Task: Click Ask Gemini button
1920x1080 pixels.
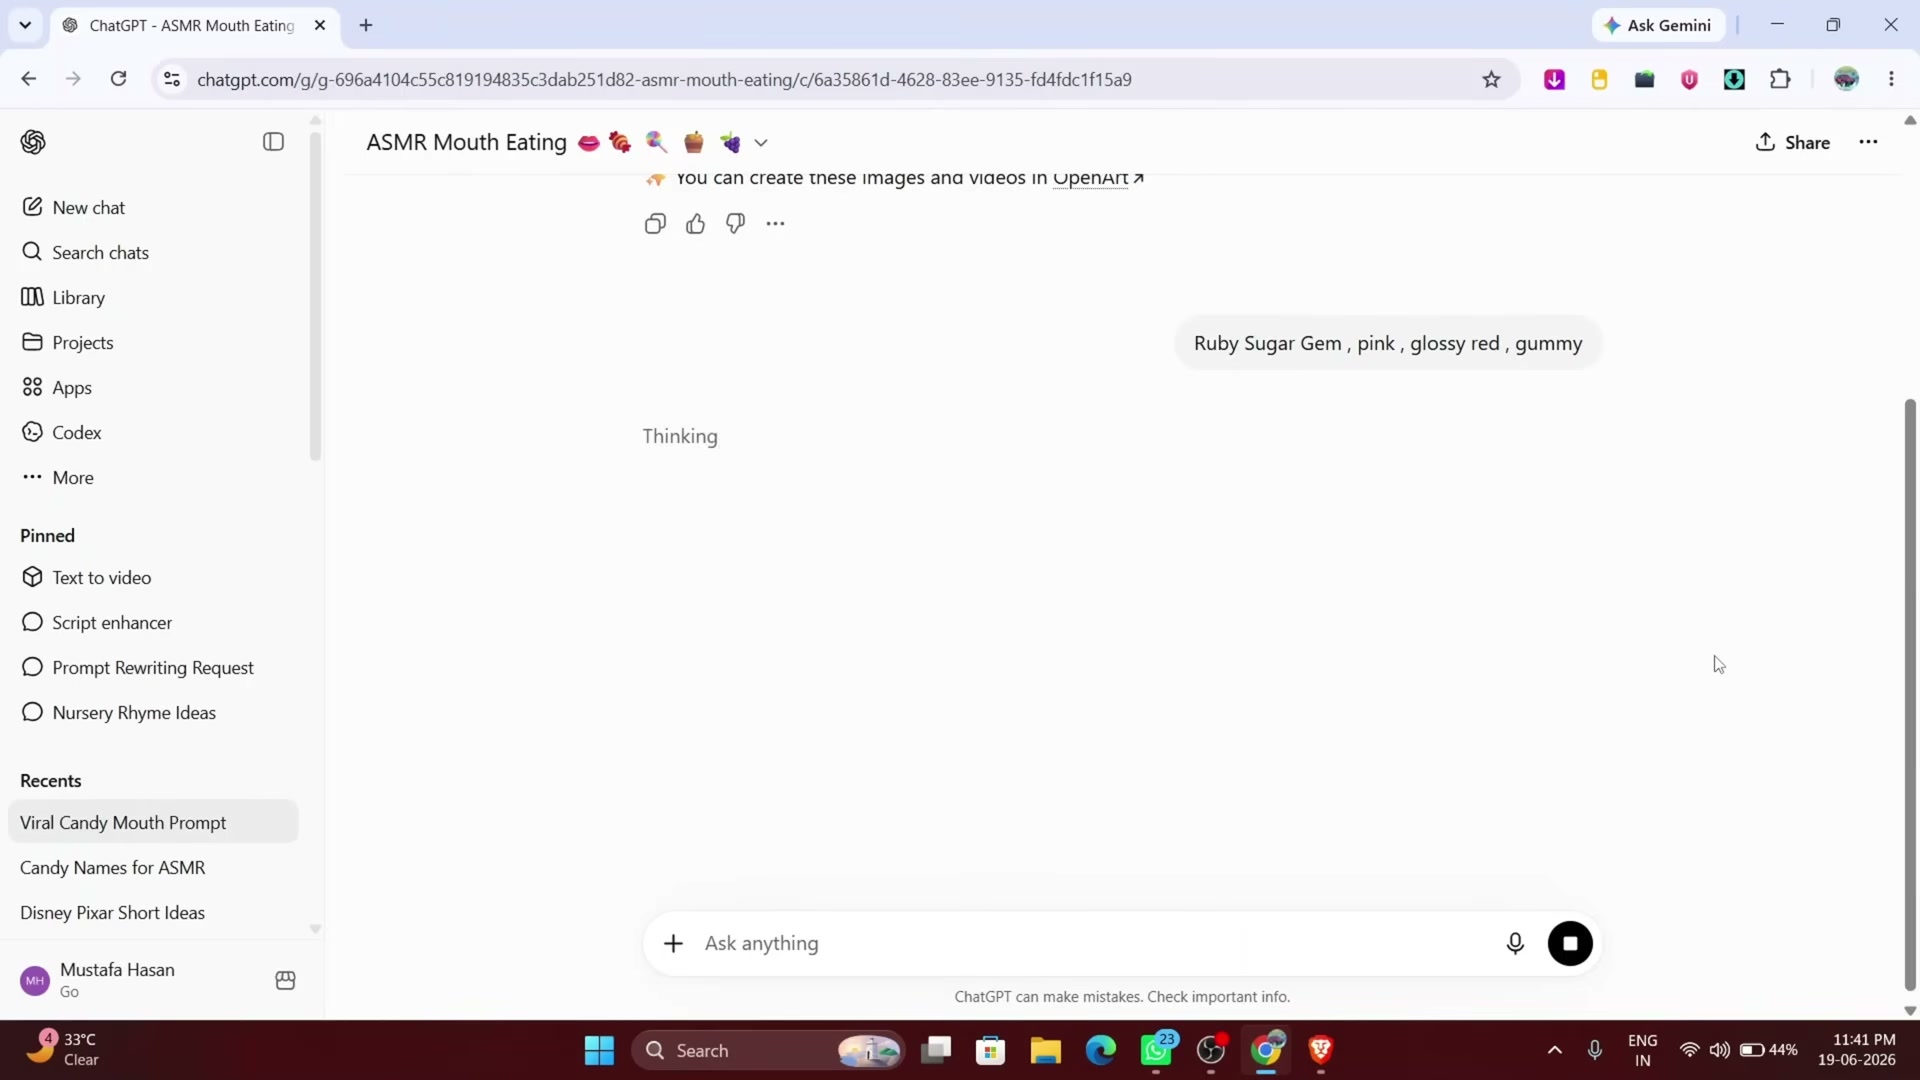Action: point(1658,25)
